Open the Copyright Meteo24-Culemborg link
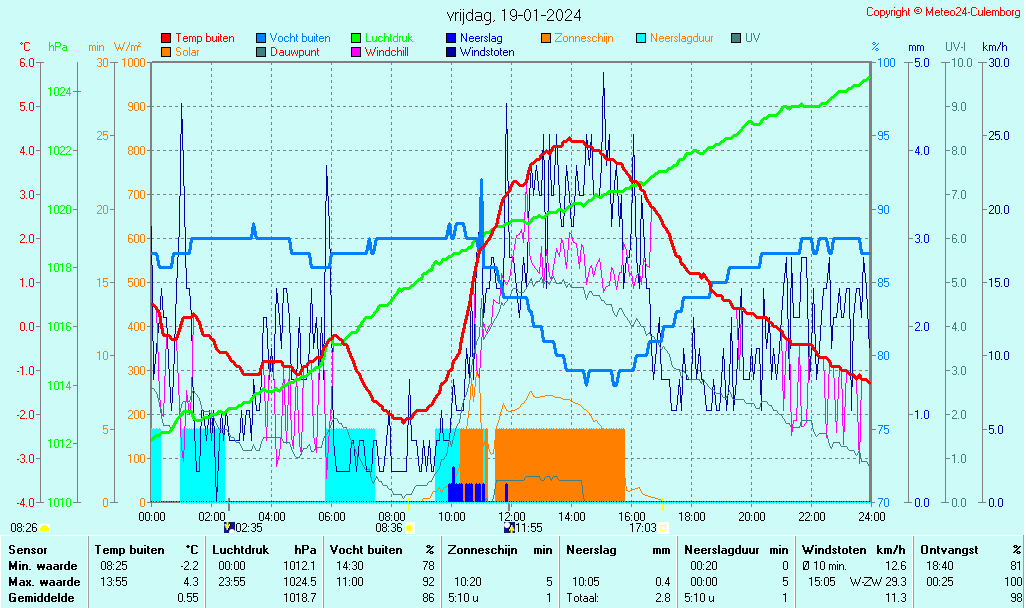The height and width of the screenshot is (608, 1026). [943, 12]
